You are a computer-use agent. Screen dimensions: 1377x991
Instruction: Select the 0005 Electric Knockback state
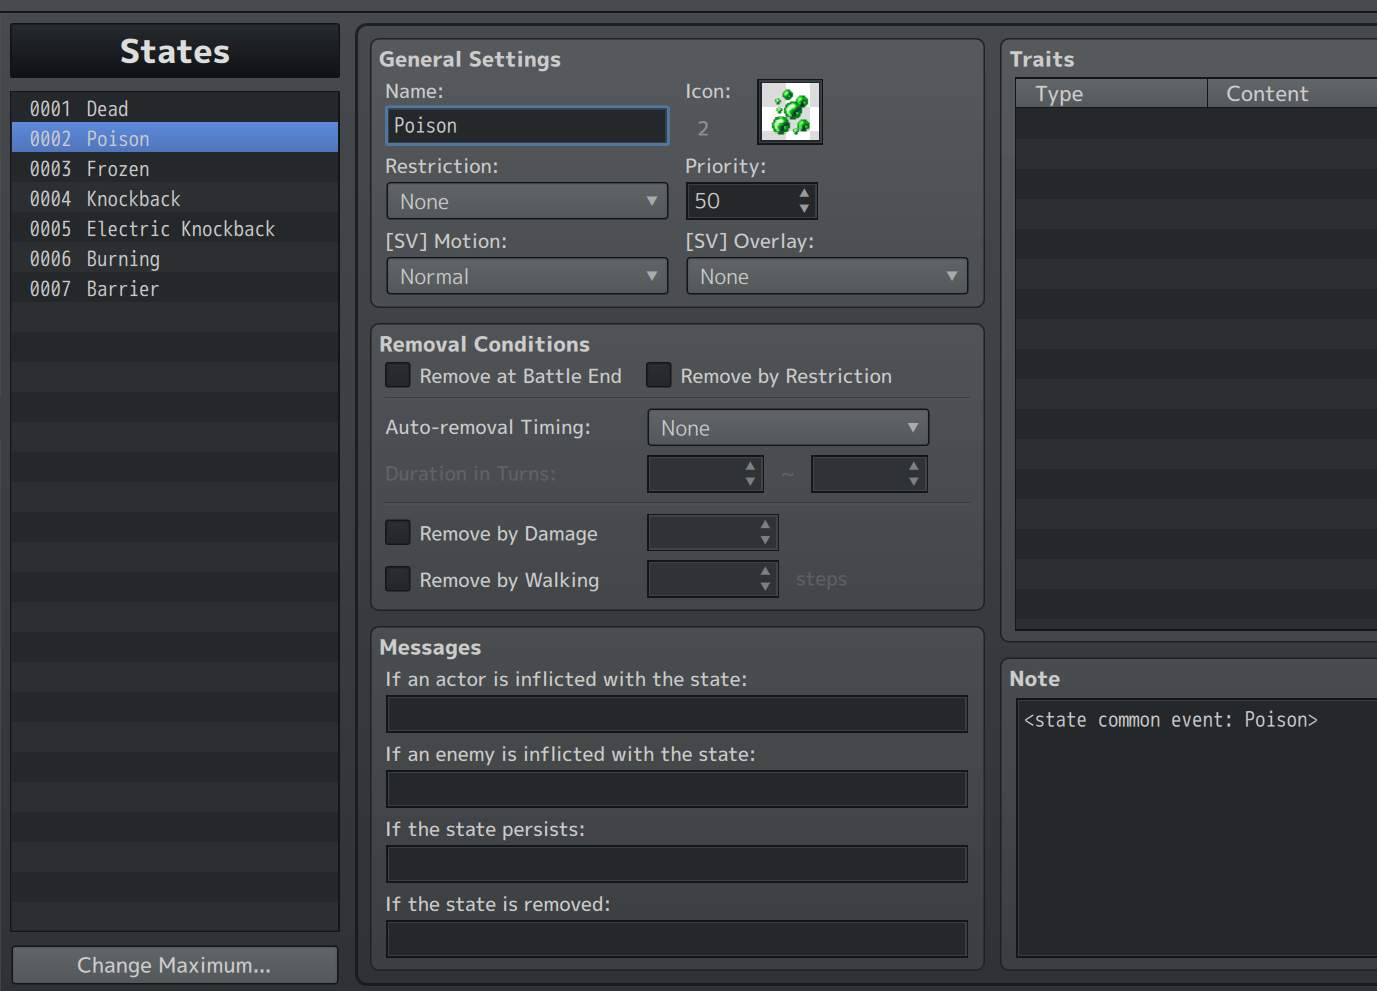pos(175,228)
